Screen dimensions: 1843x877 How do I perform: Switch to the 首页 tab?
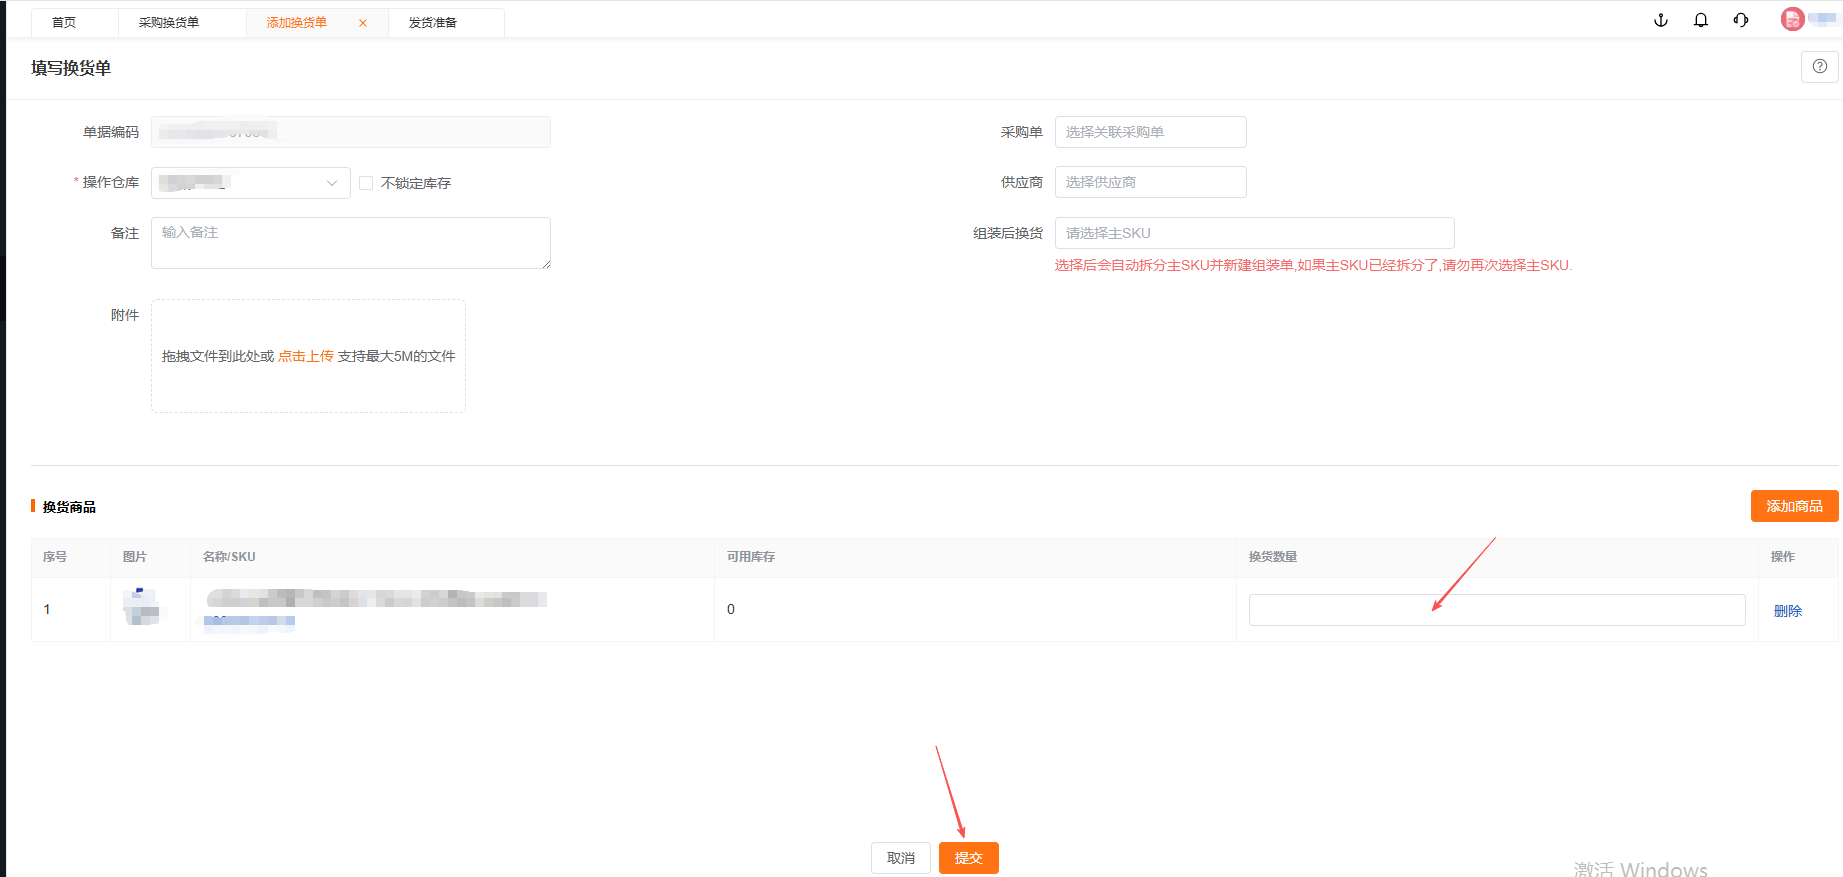tap(64, 23)
